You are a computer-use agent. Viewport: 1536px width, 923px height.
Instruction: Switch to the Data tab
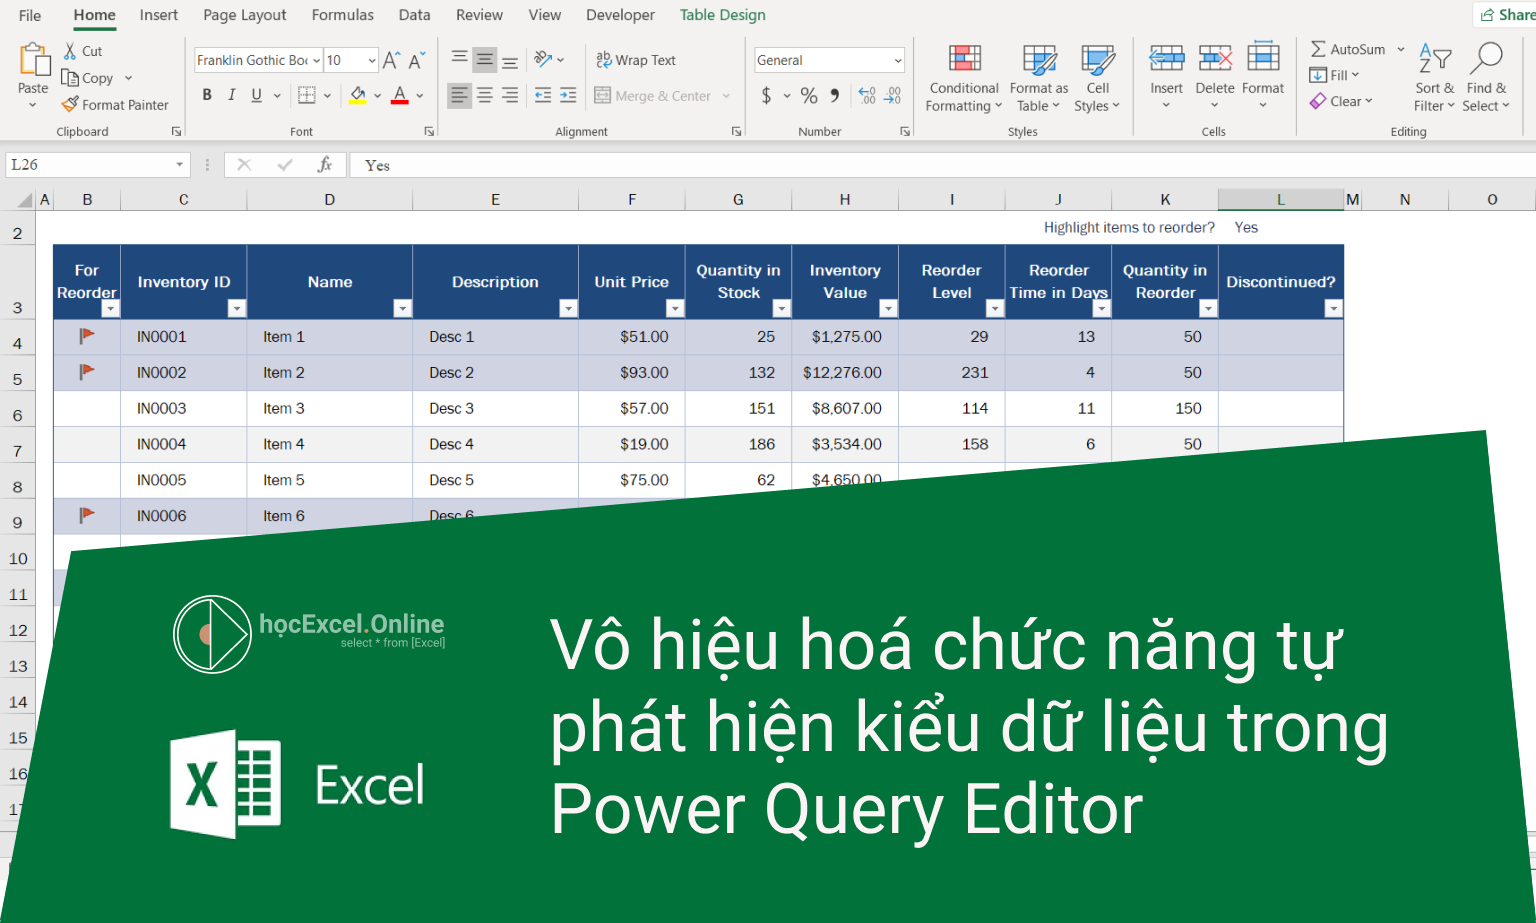[414, 15]
